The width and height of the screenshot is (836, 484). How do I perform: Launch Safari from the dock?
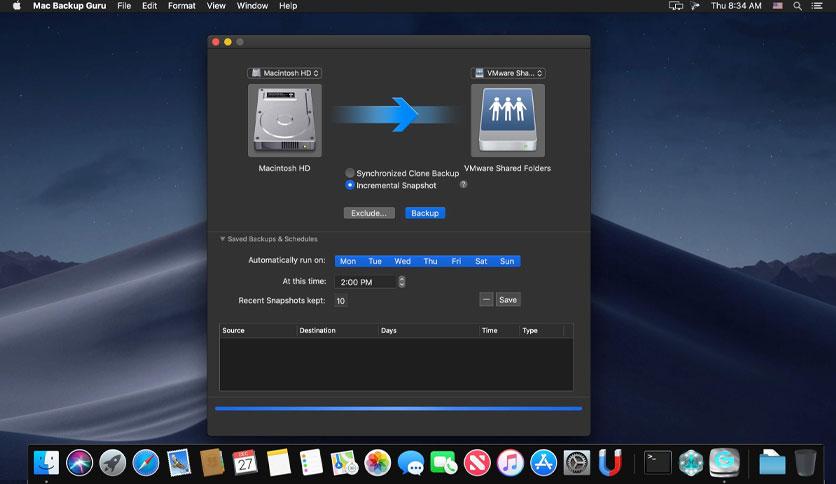pyautogui.click(x=145, y=462)
